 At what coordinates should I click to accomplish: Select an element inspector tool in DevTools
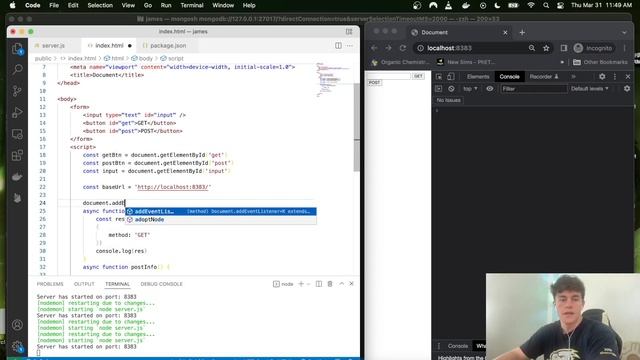[x=439, y=77]
